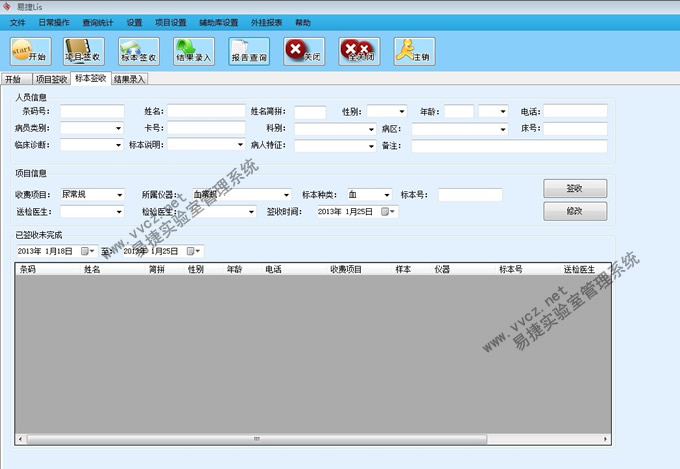Click the 修改 button

coord(575,211)
